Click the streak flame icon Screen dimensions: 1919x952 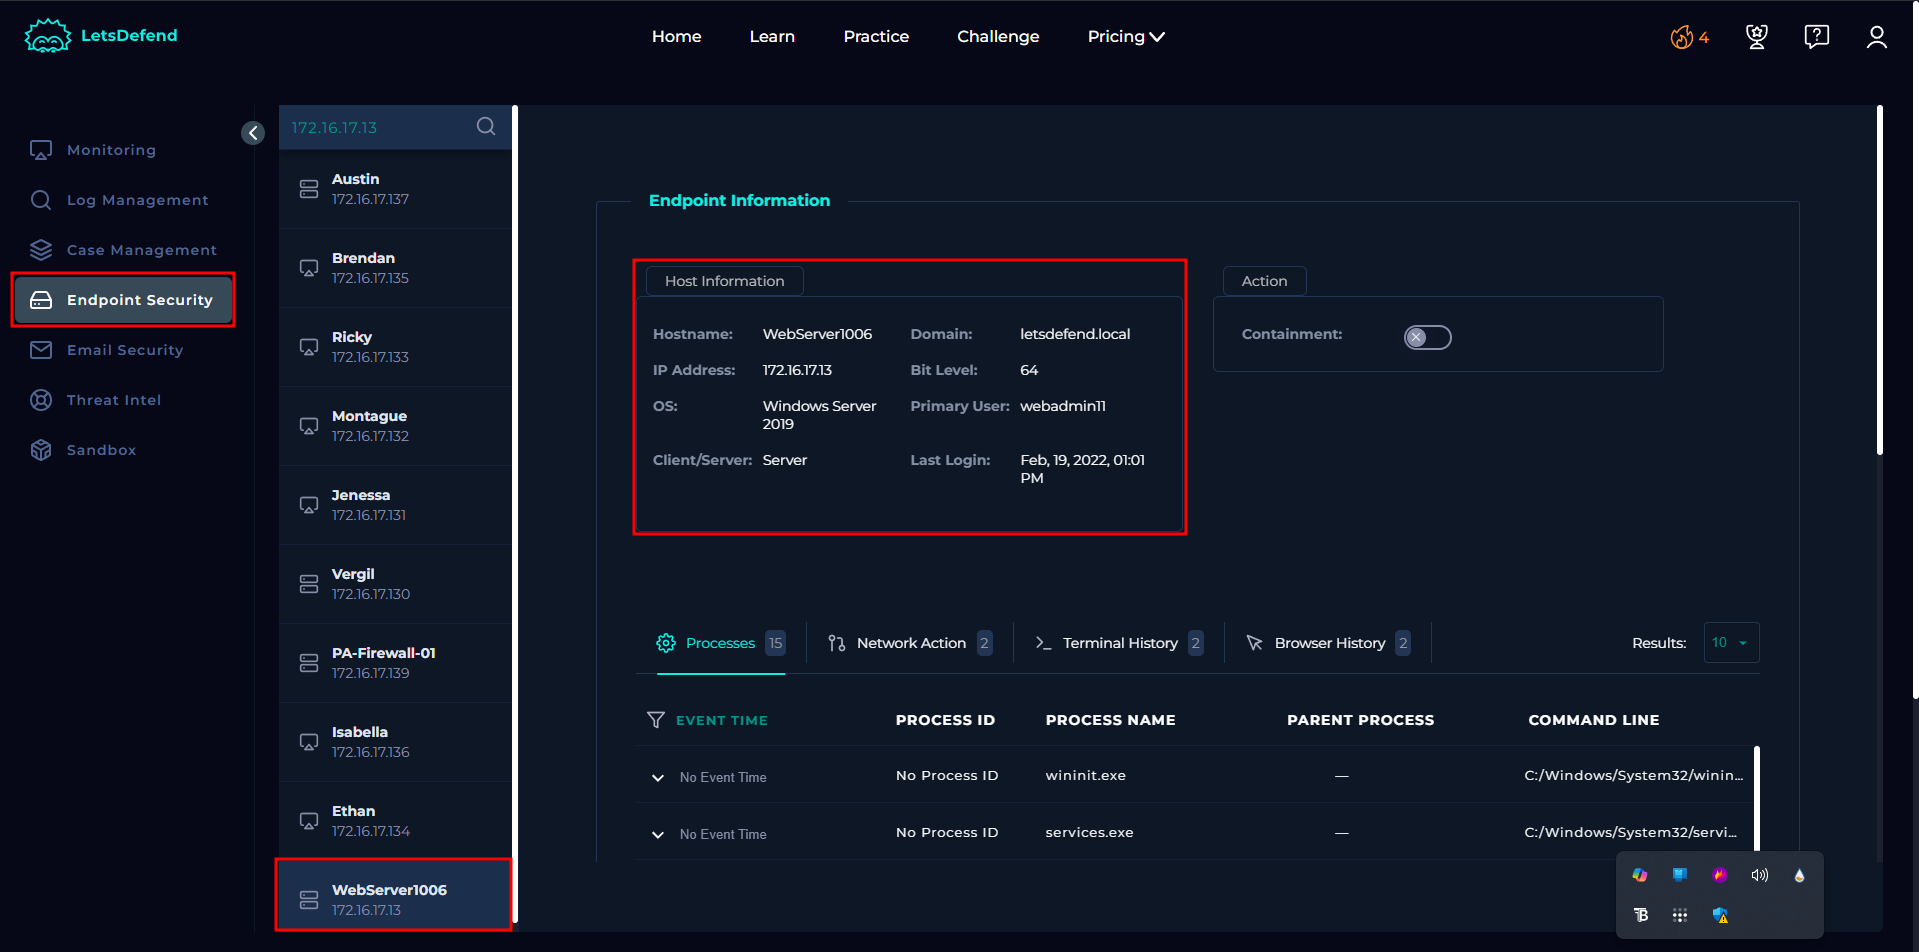coord(1682,38)
